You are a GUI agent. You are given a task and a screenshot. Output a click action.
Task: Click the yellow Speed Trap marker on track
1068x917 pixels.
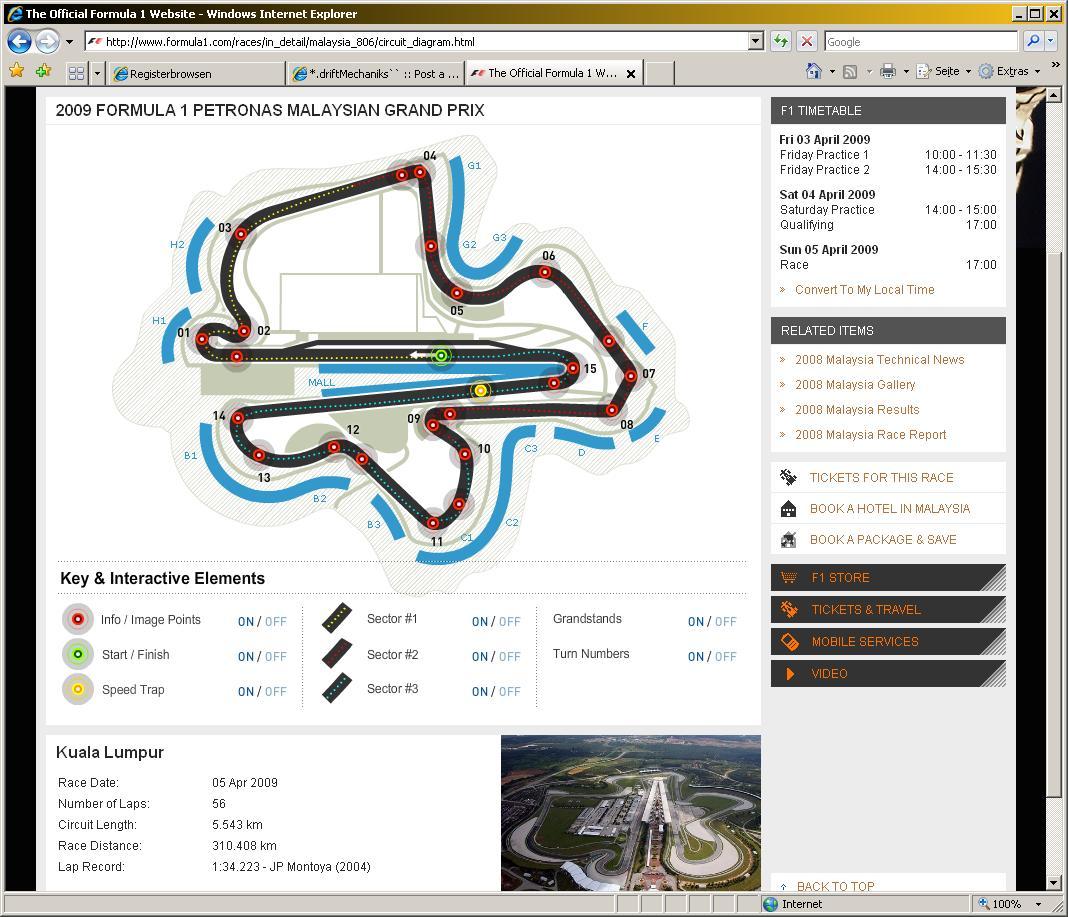480,390
